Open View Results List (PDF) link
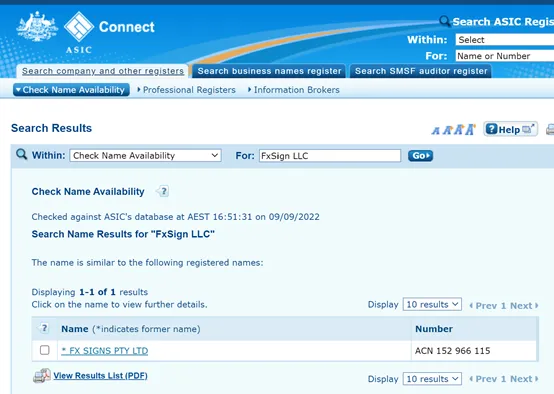Image resolution: width=554 pixels, height=394 pixels. [x=100, y=376]
